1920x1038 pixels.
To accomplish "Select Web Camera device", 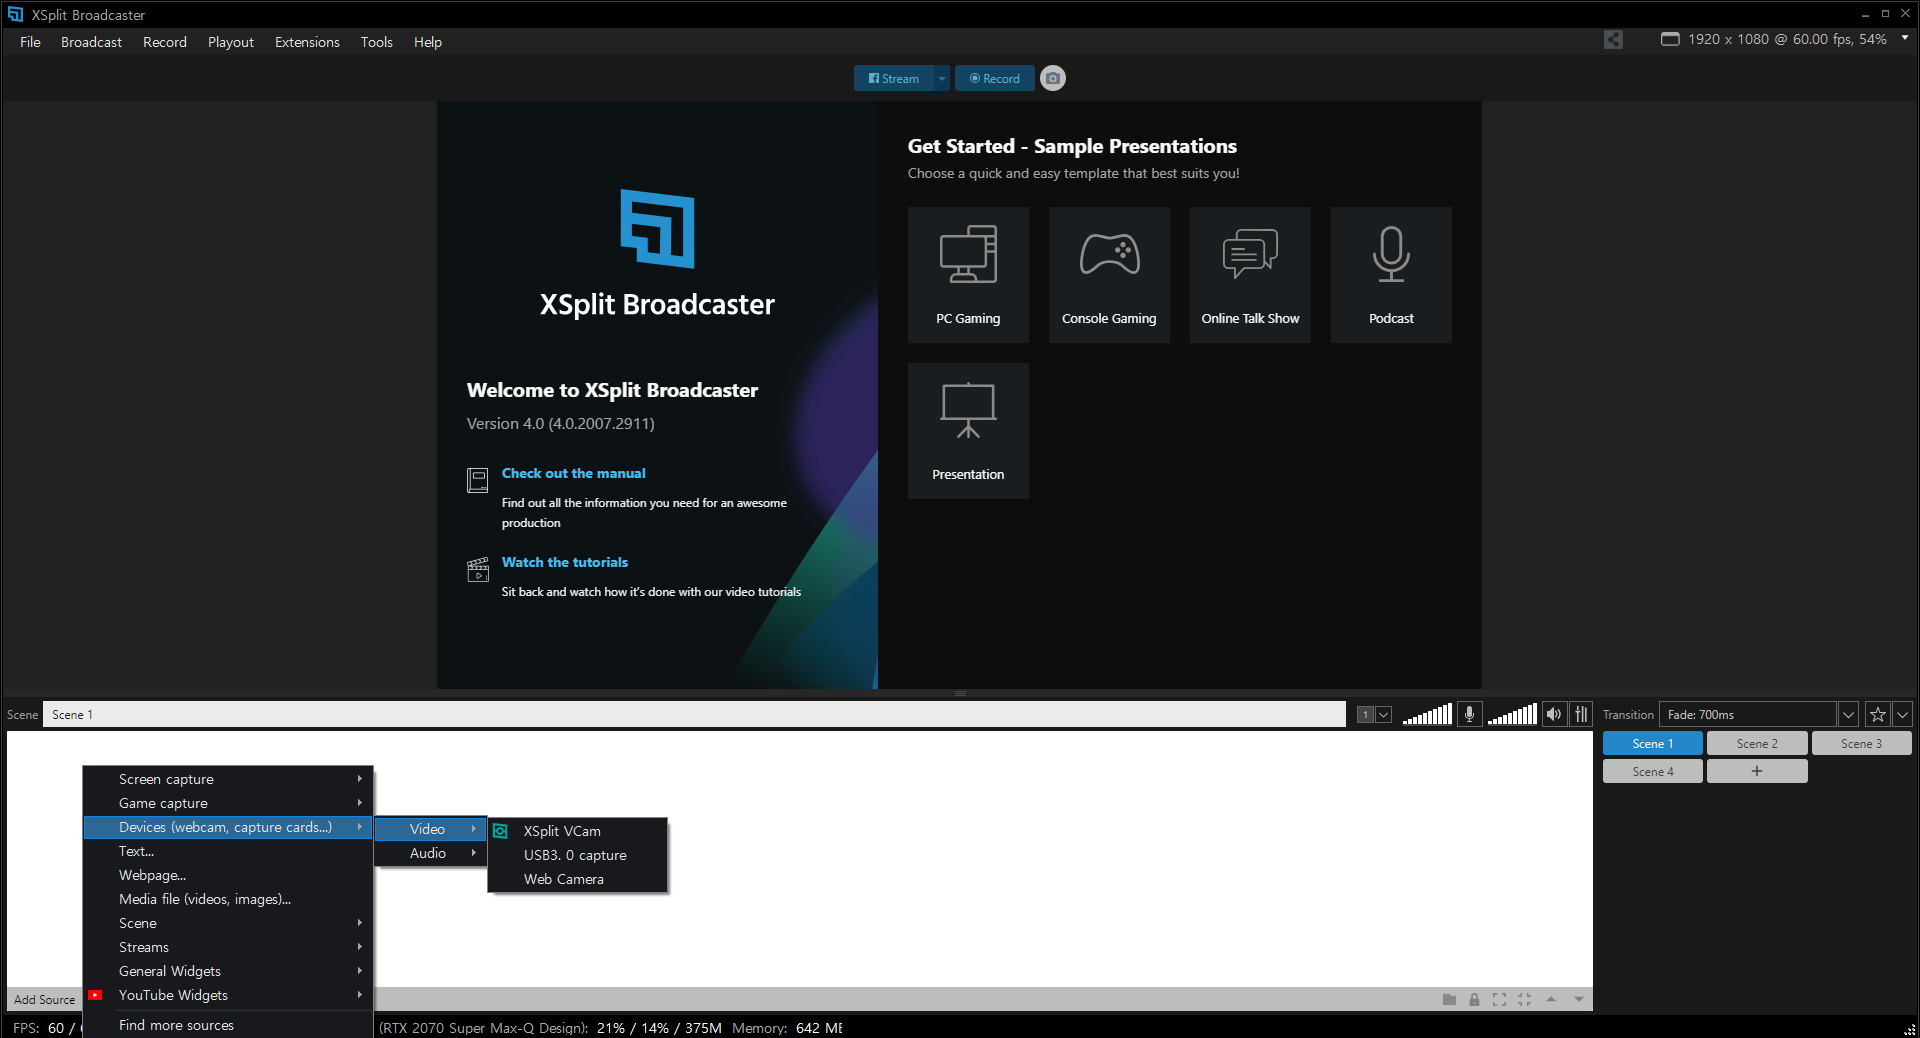I will pos(578,879).
